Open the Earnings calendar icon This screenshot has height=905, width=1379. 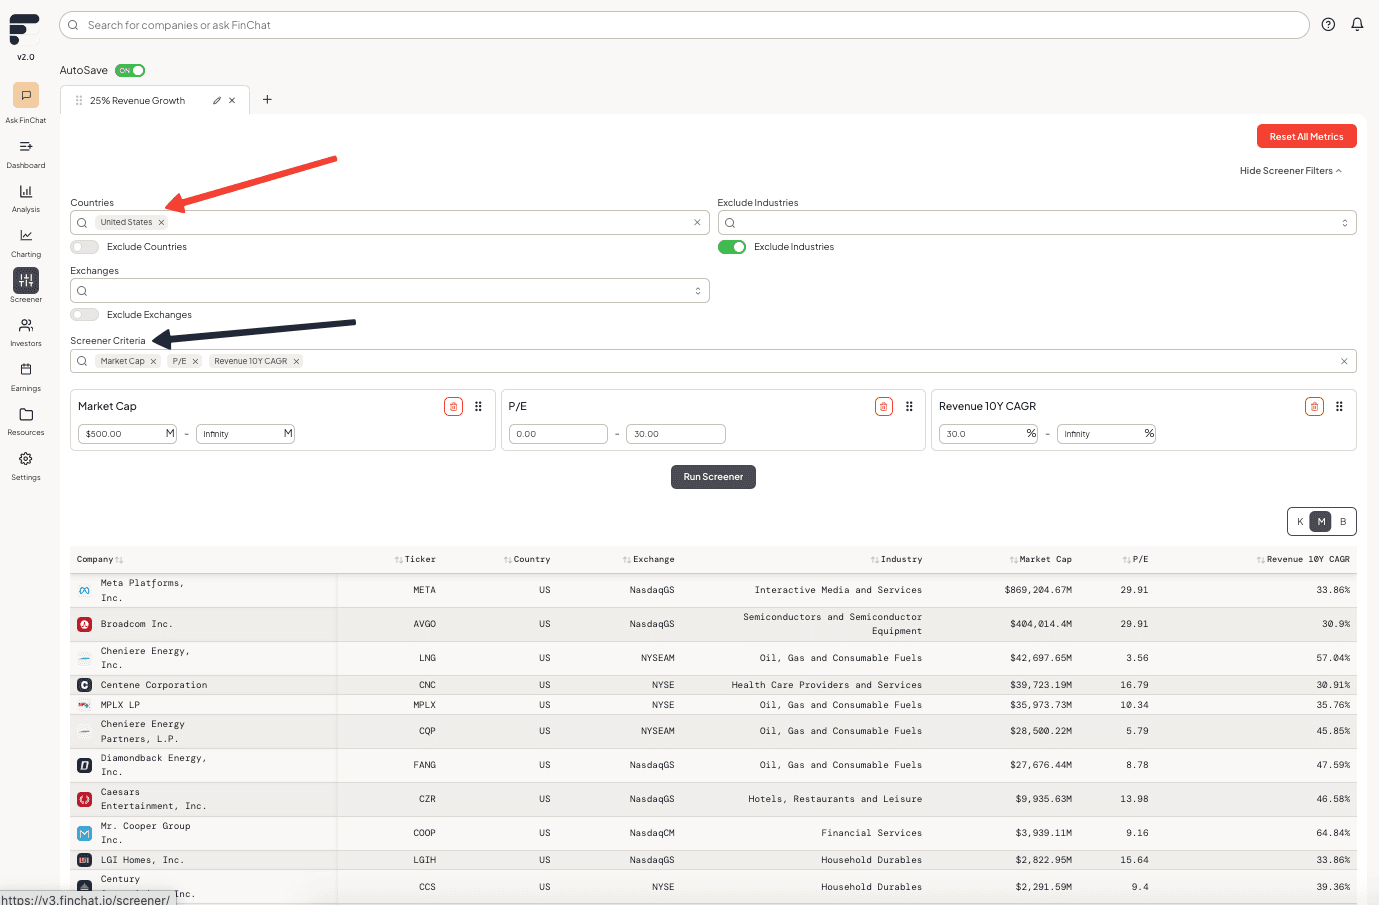pos(26,370)
